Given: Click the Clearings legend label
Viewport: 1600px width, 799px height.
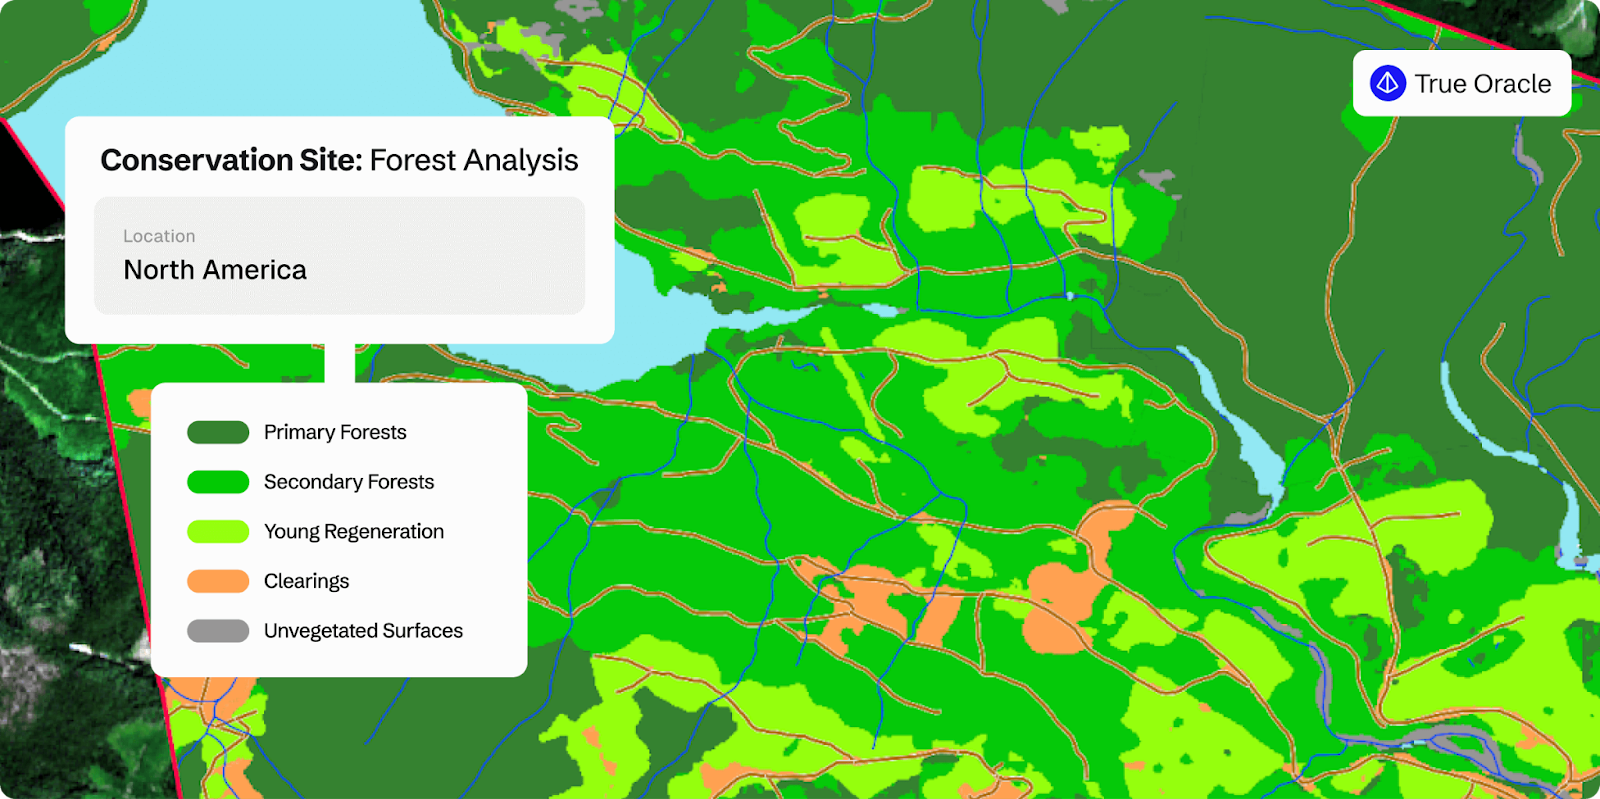Looking at the screenshot, I should pos(306,581).
